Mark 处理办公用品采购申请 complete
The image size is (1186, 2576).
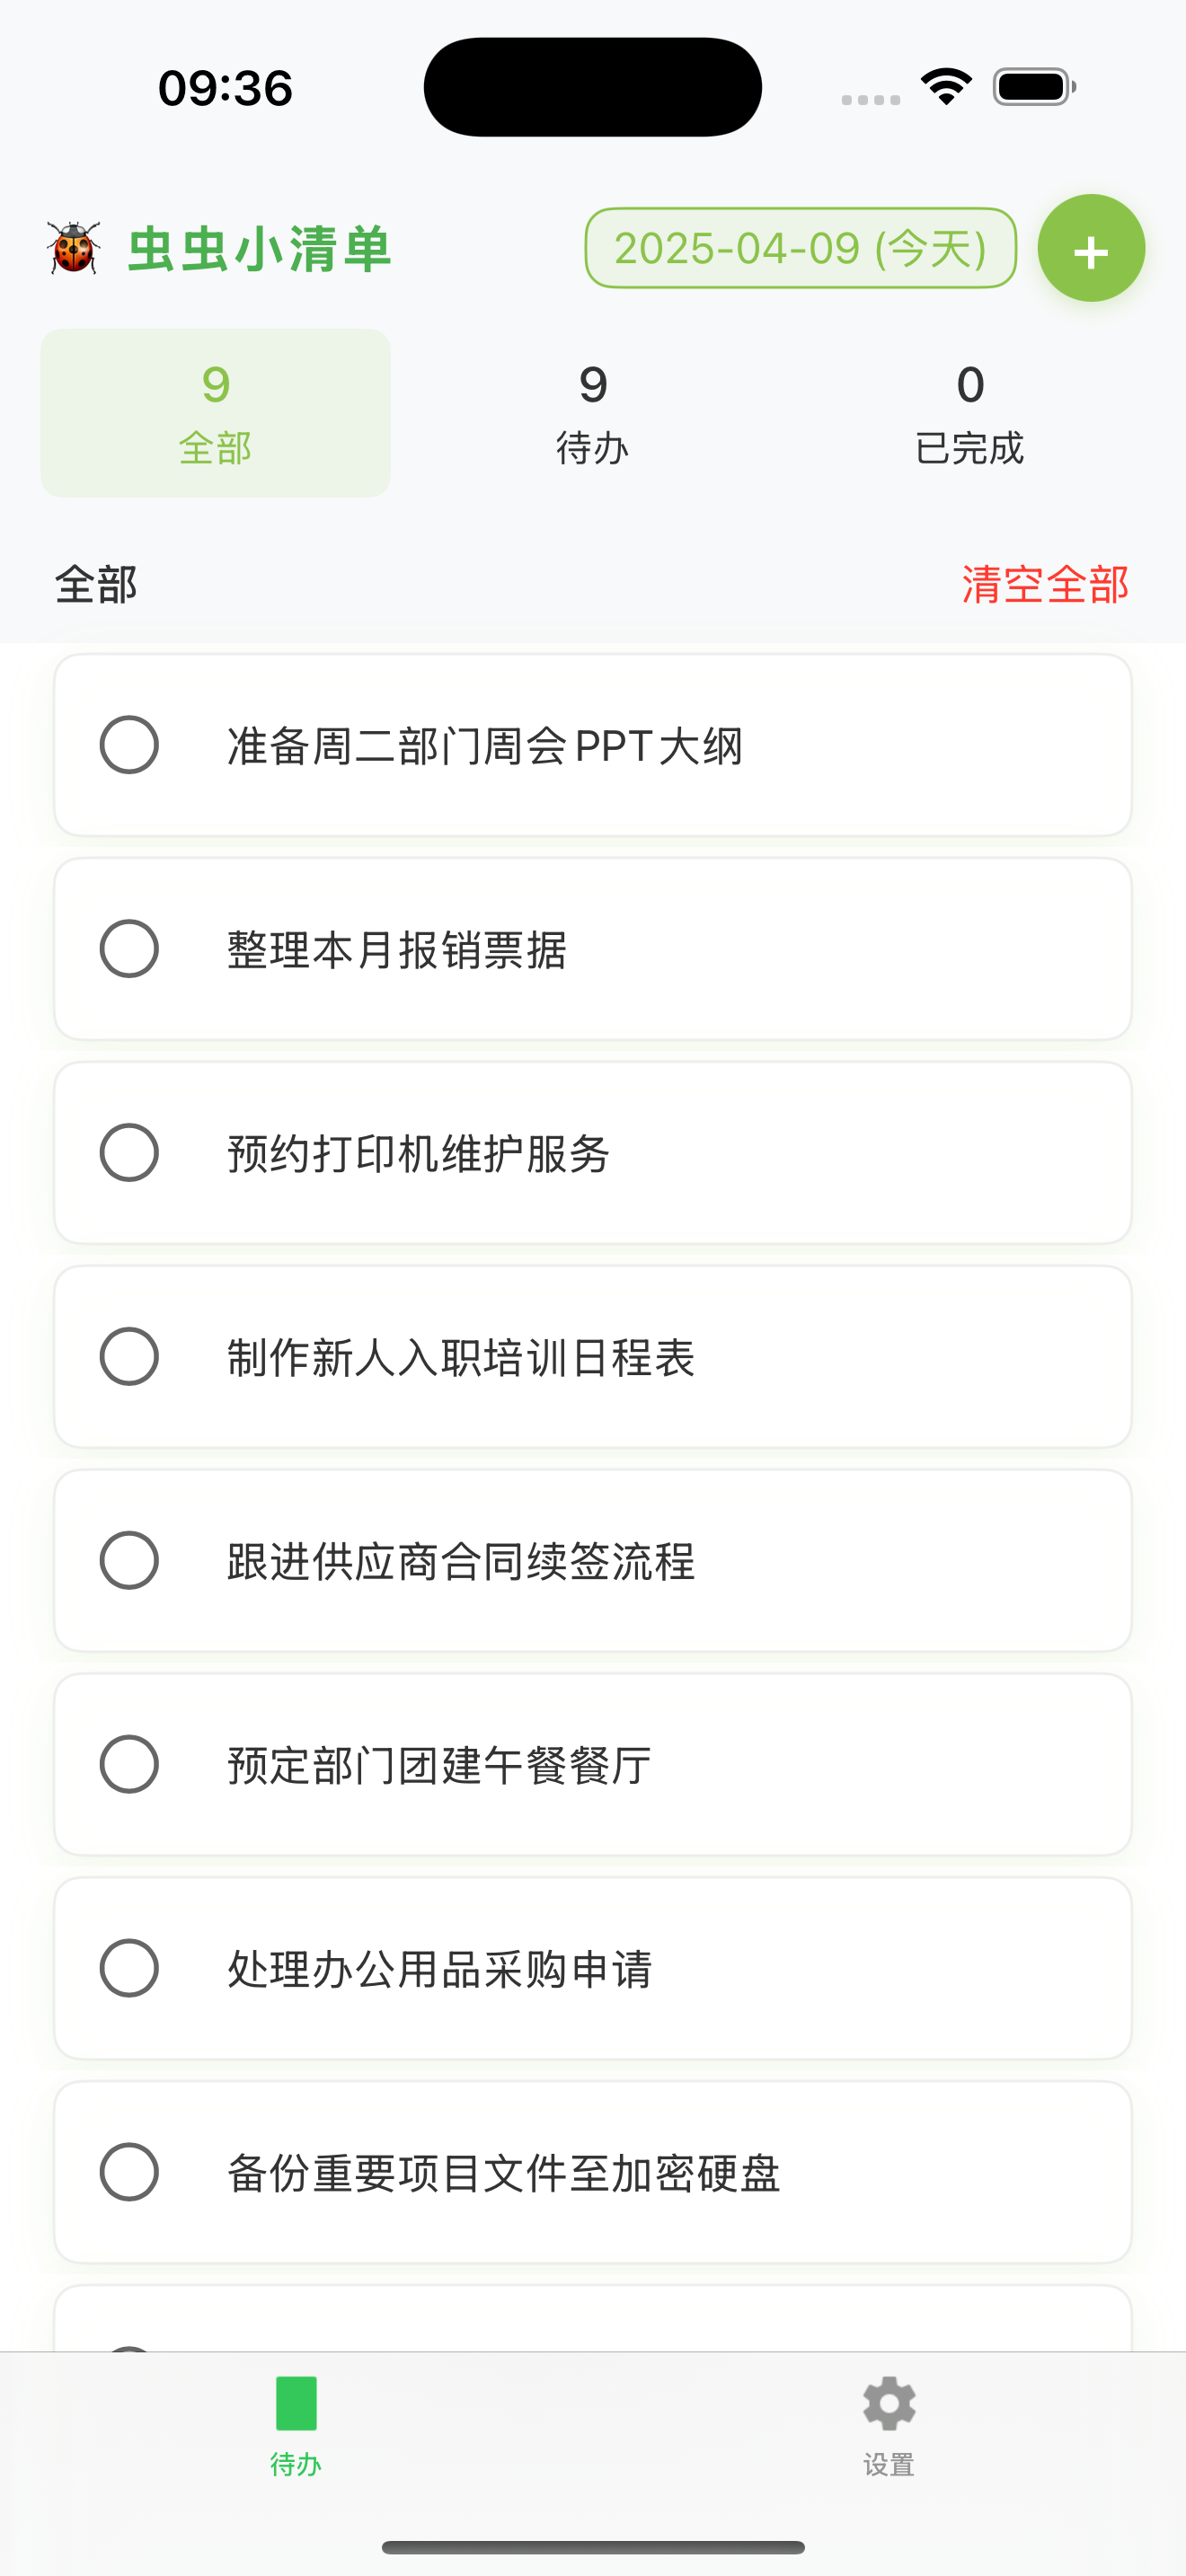[x=129, y=1969]
